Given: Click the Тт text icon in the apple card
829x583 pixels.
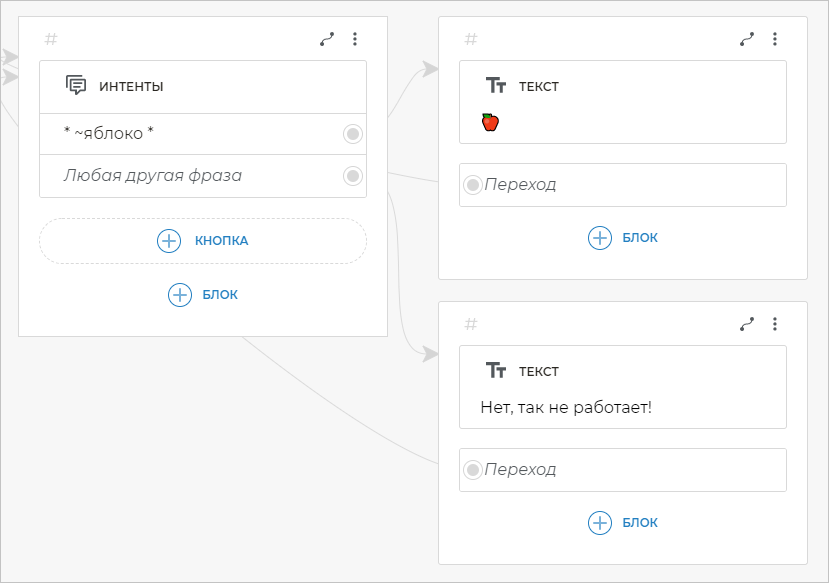Looking at the screenshot, I should coord(496,86).
